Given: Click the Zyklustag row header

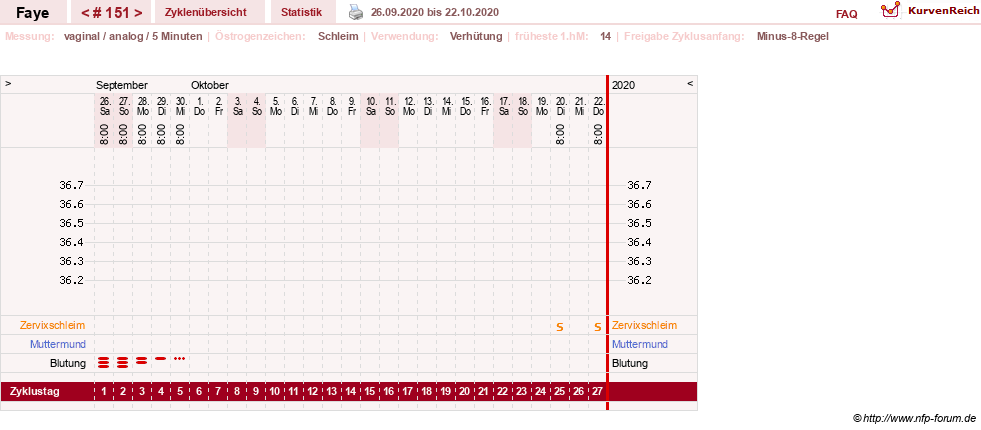Looking at the screenshot, I should [x=35, y=391].
